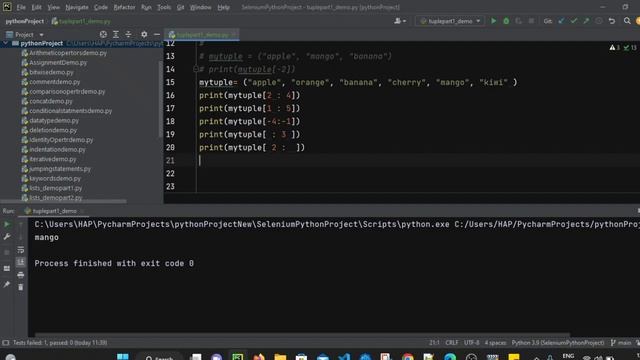Viewport: 640px width, 360px height.
Task: Open the run configuration tuplepart1_demo dropdown
Action: 450,21
